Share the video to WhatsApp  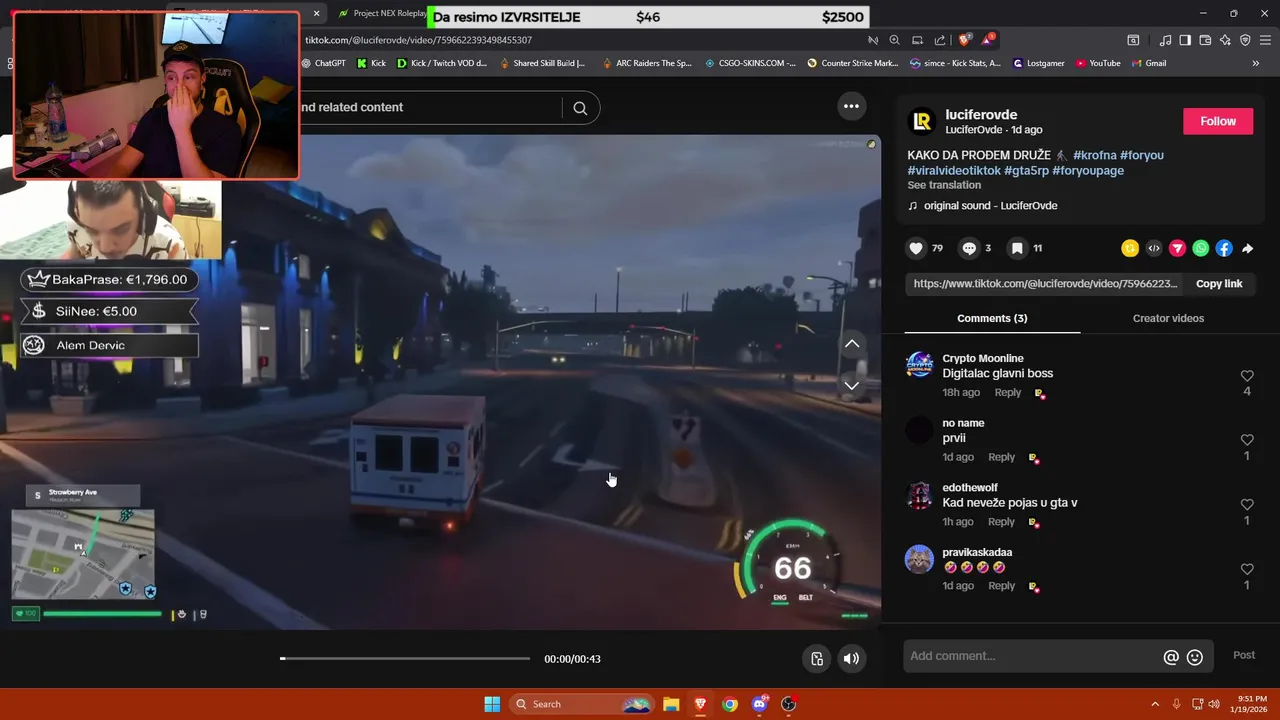pyautogui.click(x=1201, y=248)
